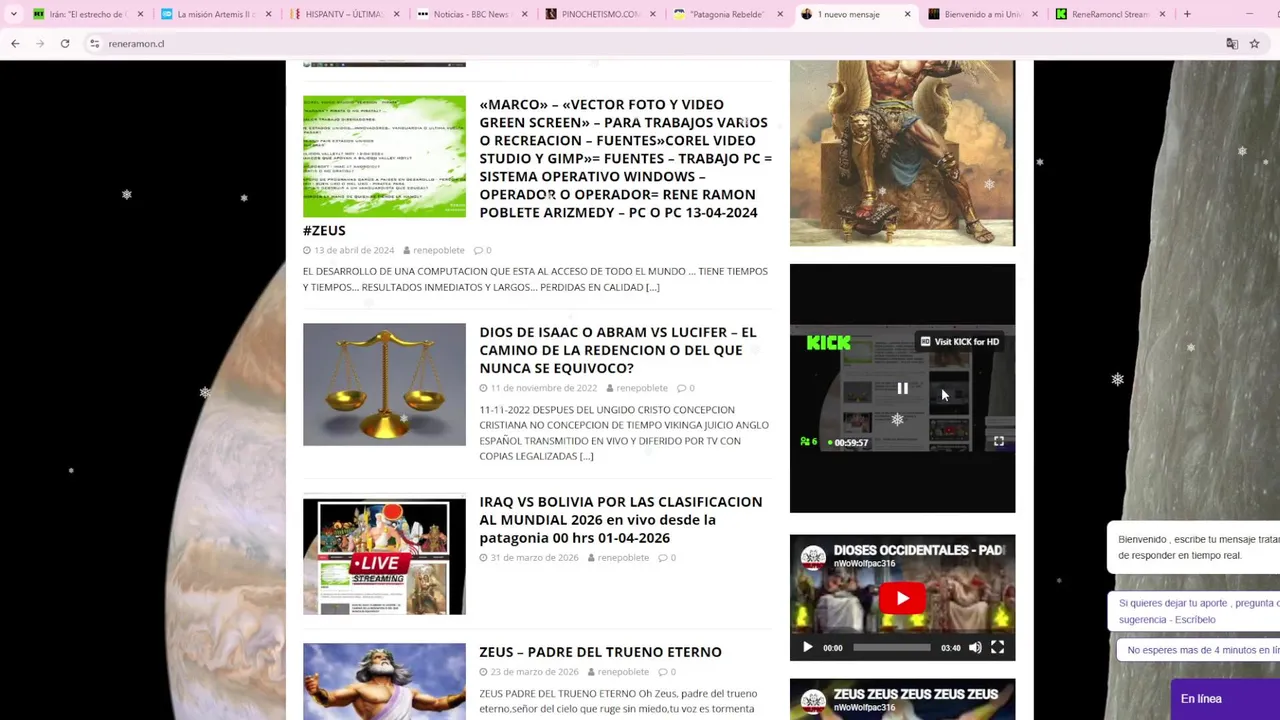Viewport: 1280px width, 720px height.
Task: Click 'Visit KICK for HD' button
Action: tap(960, 342)
